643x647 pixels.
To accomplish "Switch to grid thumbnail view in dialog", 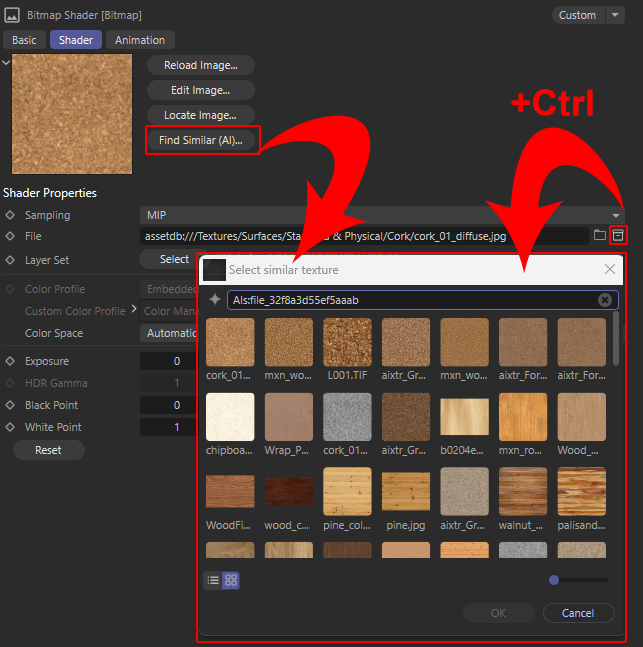I will click(x=231, y=580).
